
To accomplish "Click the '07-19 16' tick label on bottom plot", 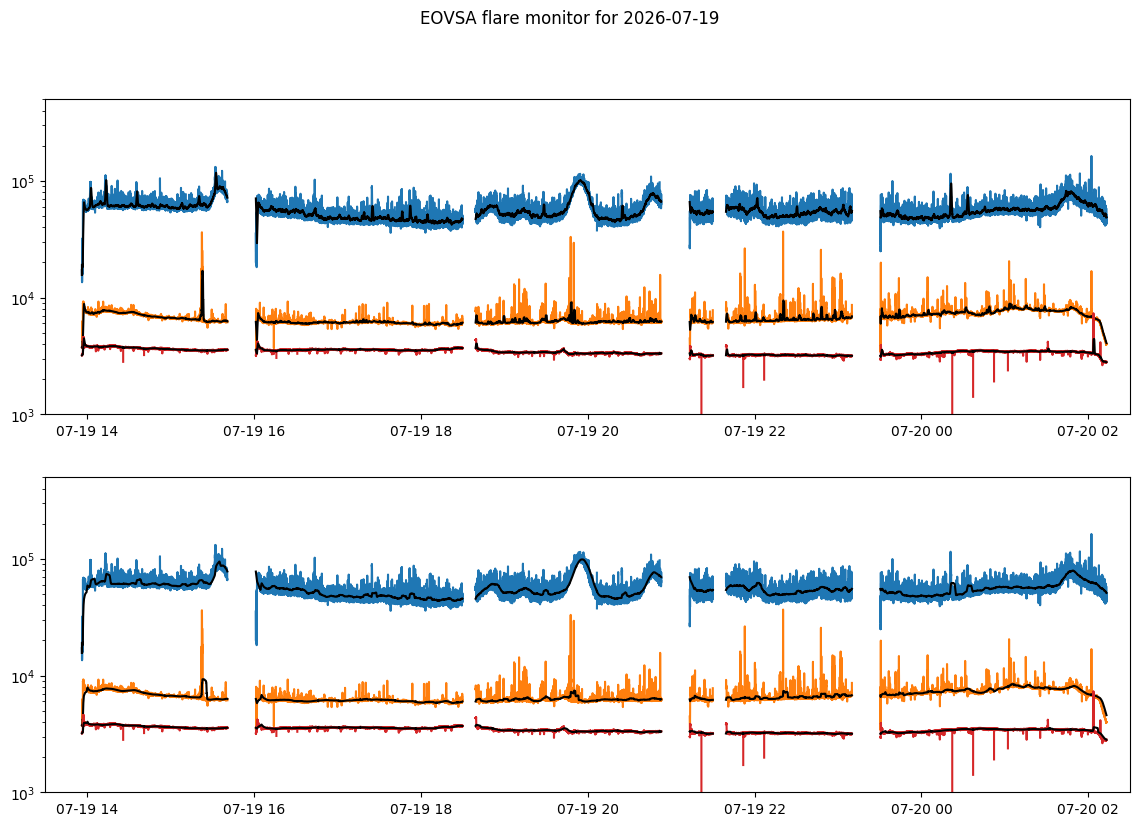I will click(254, 809).
